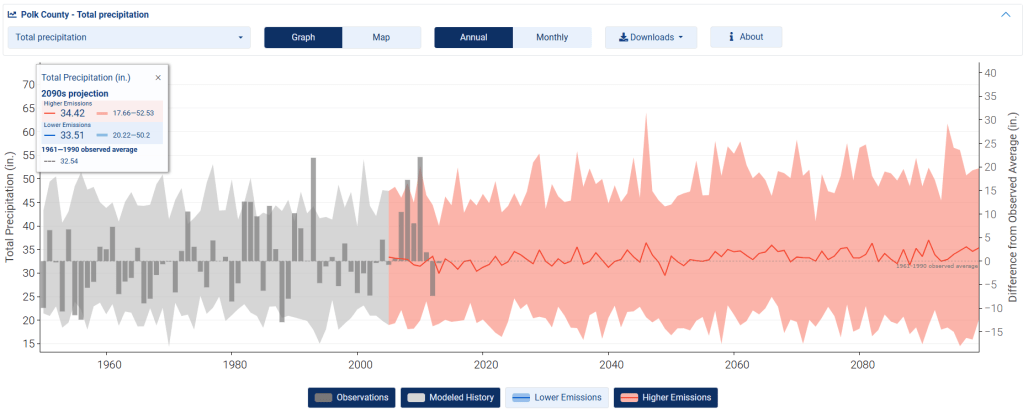Collapse the Polk County panel chevron
The width and height of the screenshot is (1023, 417).
[1005, 15]
